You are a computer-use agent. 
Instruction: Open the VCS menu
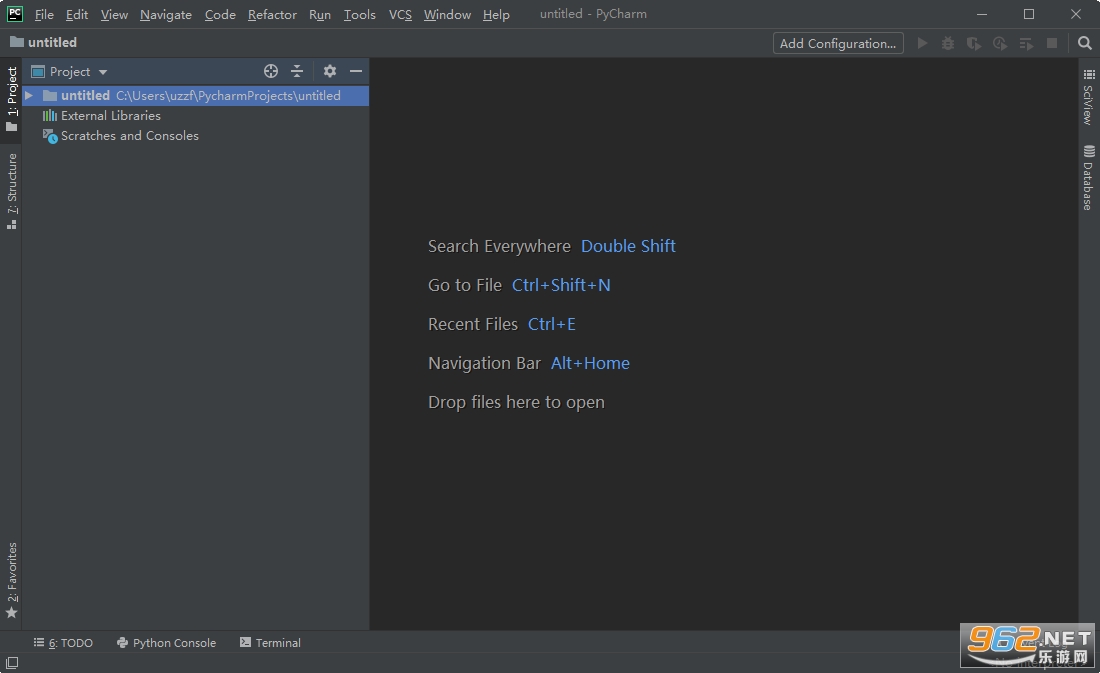tap(401, 15)
